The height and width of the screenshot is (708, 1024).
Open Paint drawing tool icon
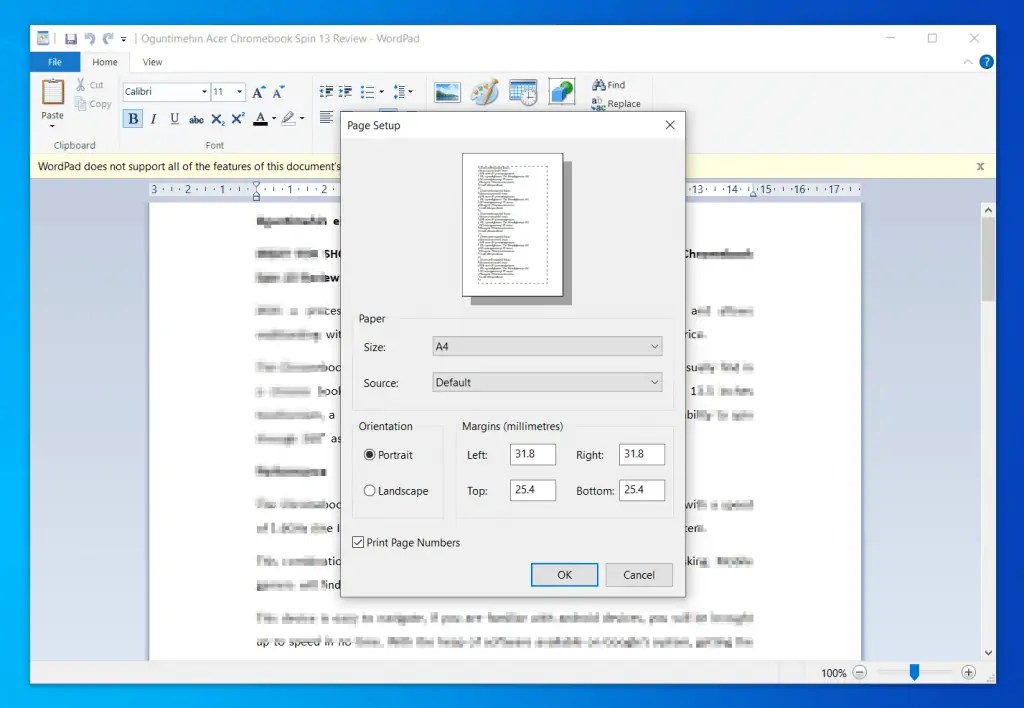(x=484, y=91)
